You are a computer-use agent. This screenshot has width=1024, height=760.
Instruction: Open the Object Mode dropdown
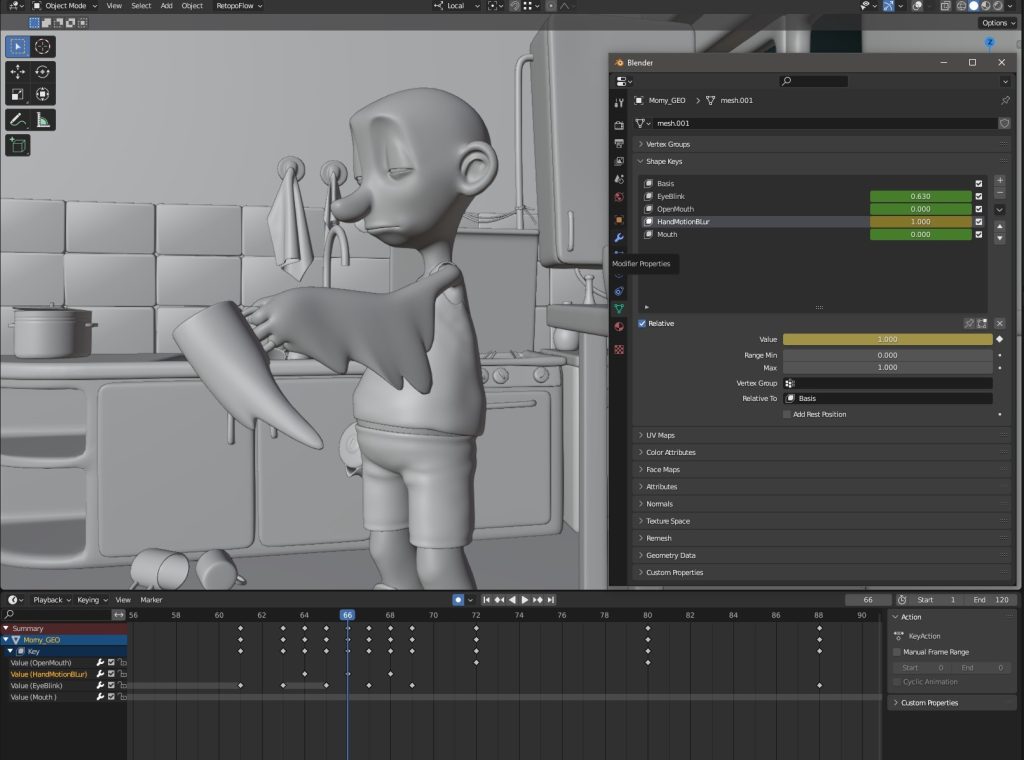[x=65, y=6]
